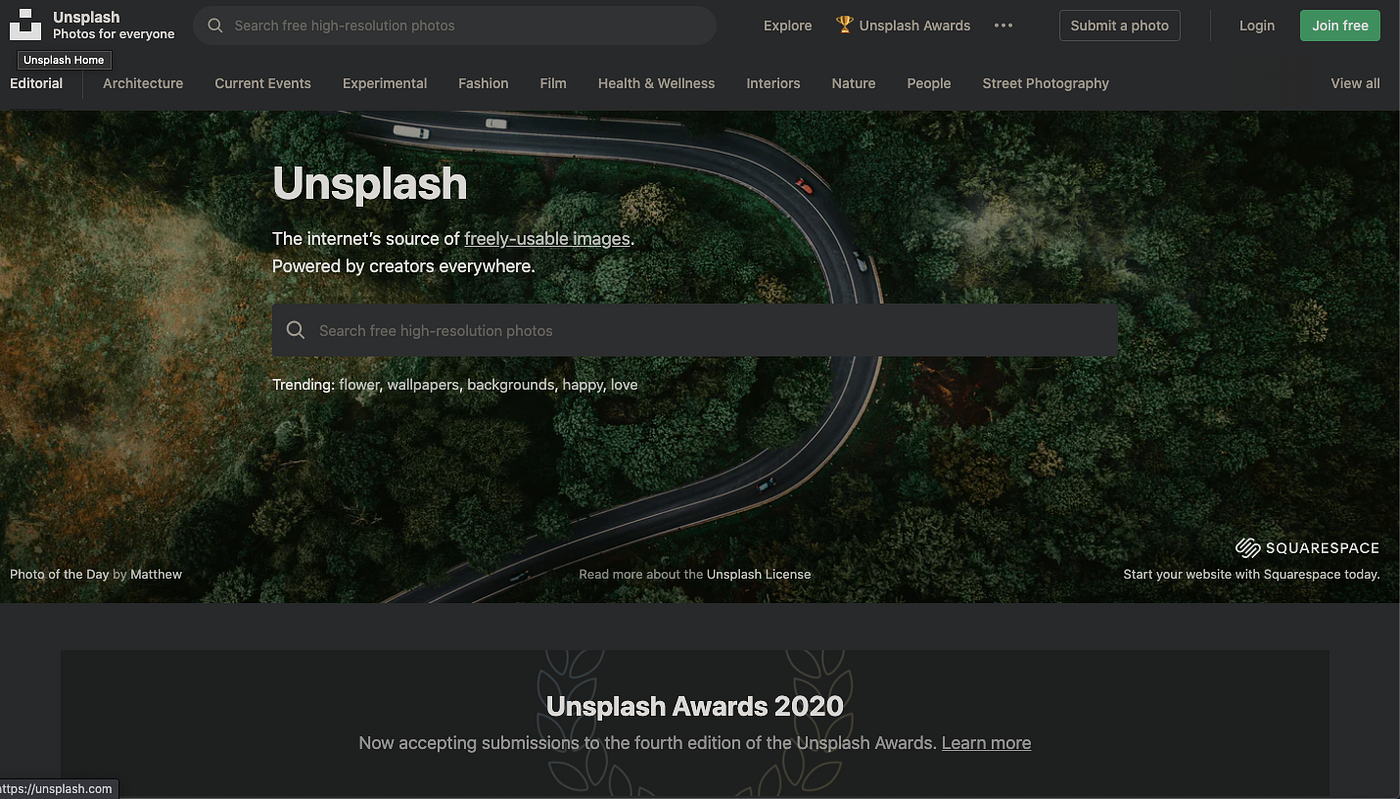This screenshot has width=1400, height=799.
Task: Click the Unsplash Photos for everyone title
Action: coord(113,25)
